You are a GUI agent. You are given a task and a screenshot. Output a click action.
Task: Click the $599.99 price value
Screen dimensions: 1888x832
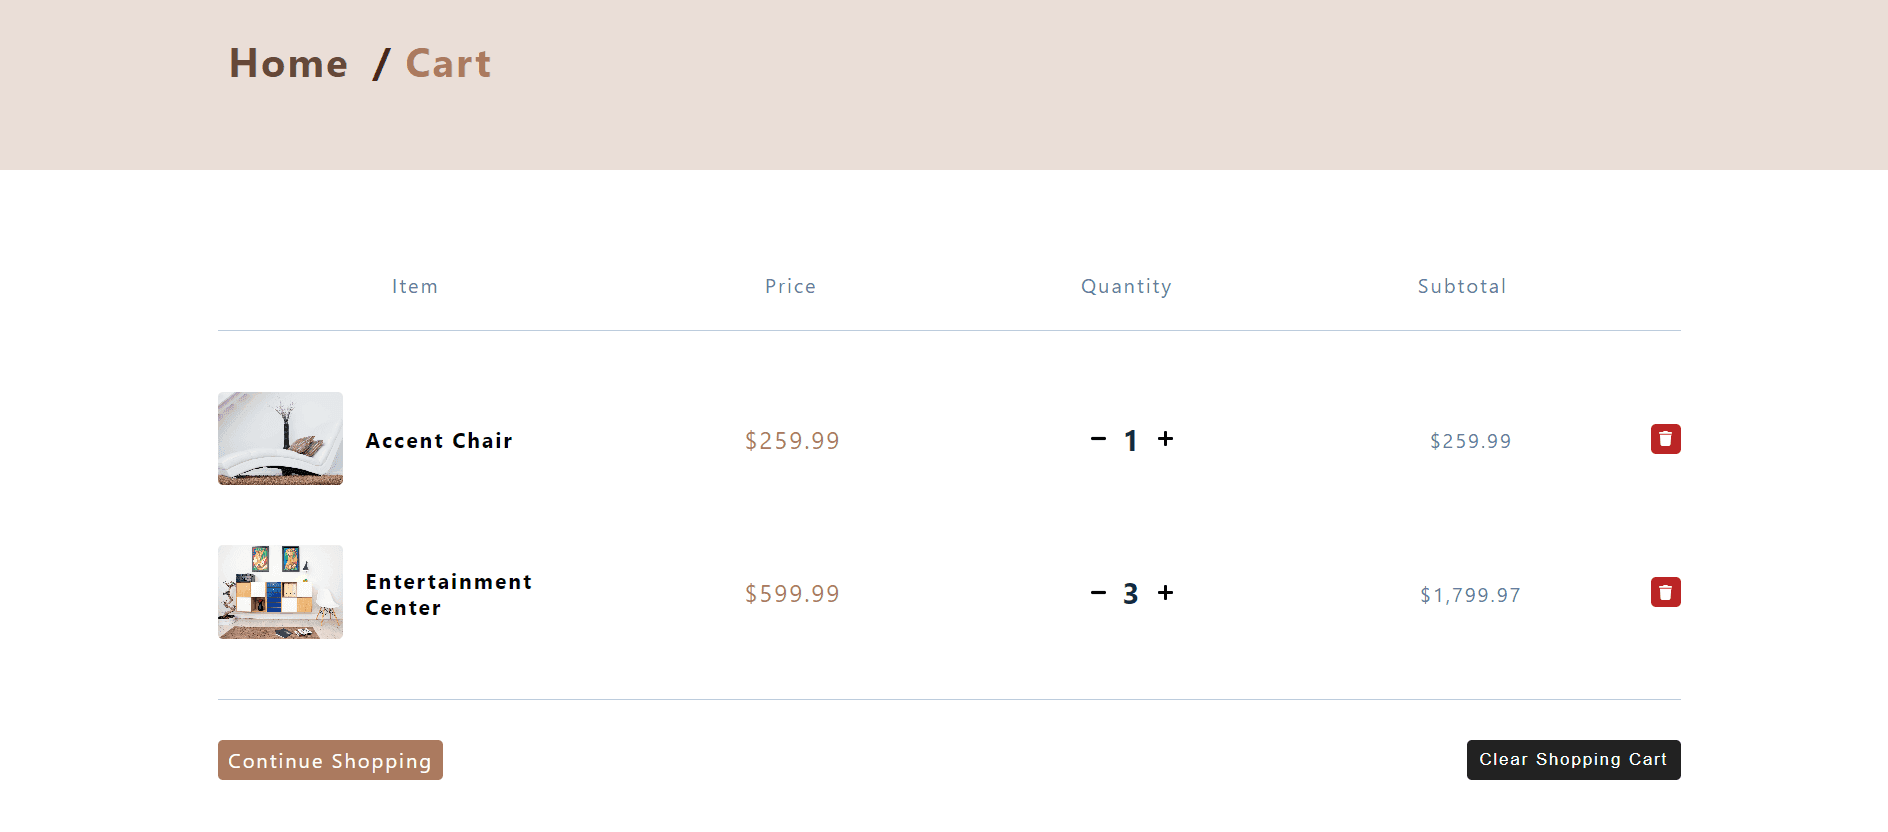click(x=792, y=594)
